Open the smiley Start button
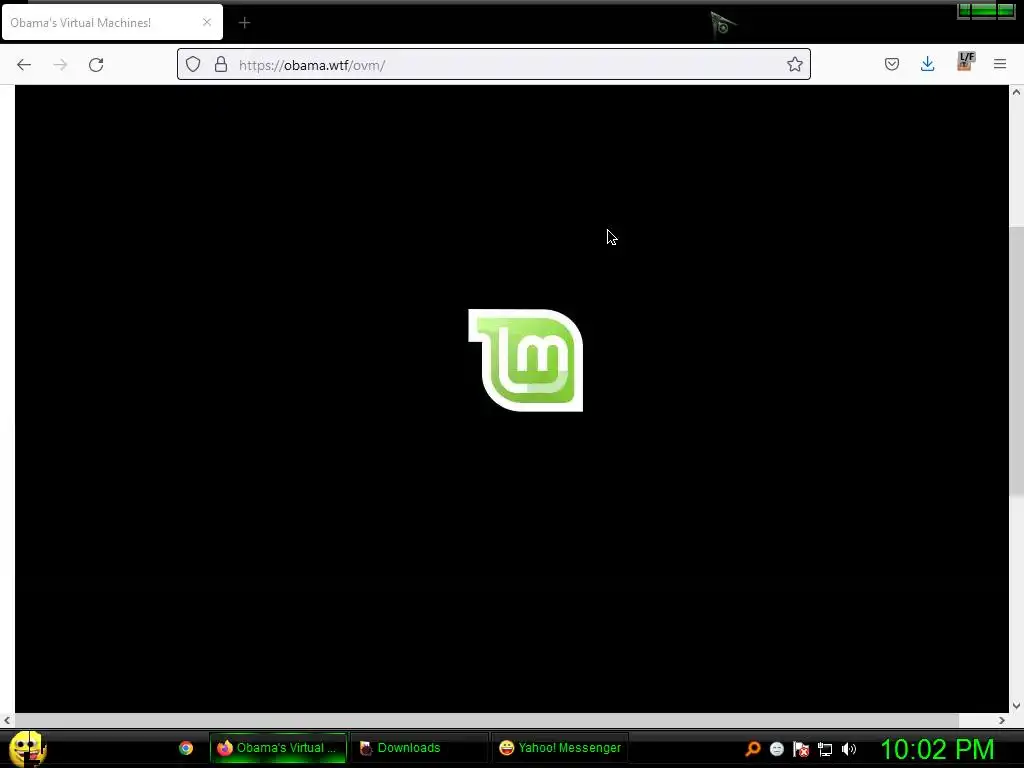 click(27, 748)
